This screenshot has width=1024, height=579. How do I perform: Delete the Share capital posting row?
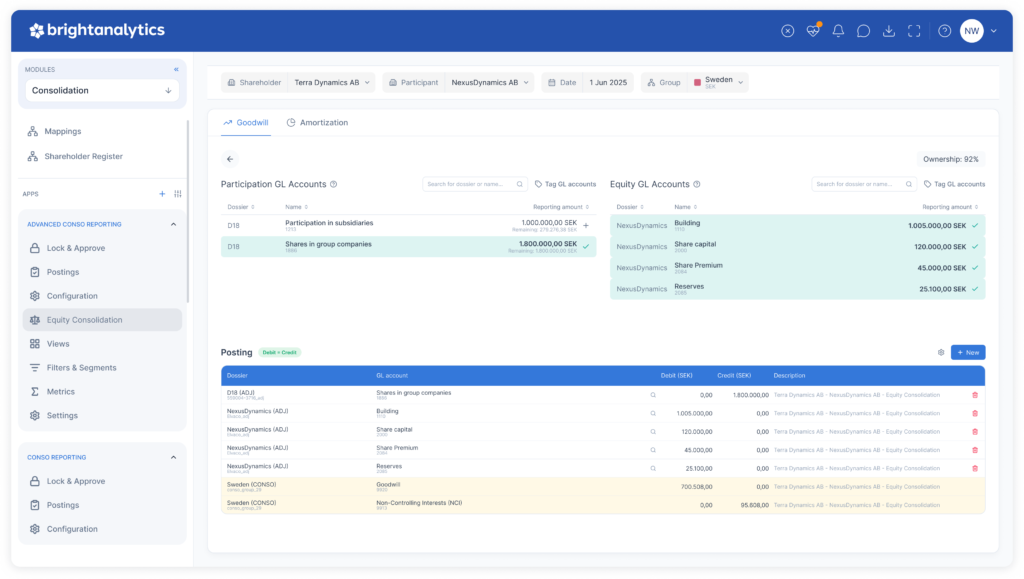[975, 431]
